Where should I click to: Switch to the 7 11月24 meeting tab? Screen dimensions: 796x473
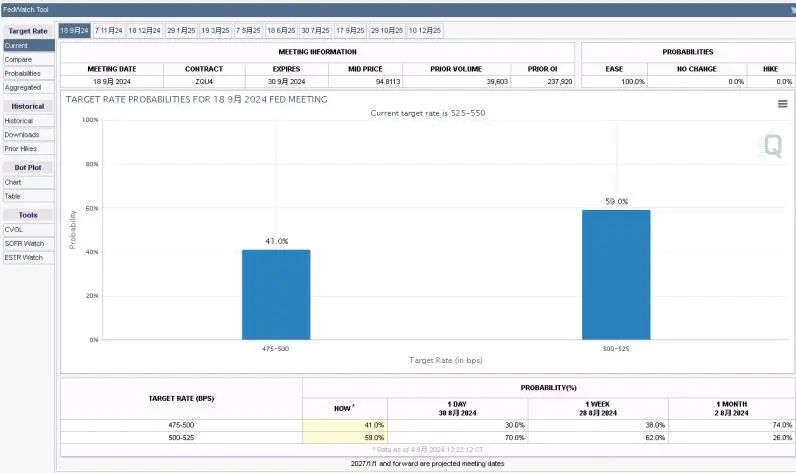coord(109,30)
